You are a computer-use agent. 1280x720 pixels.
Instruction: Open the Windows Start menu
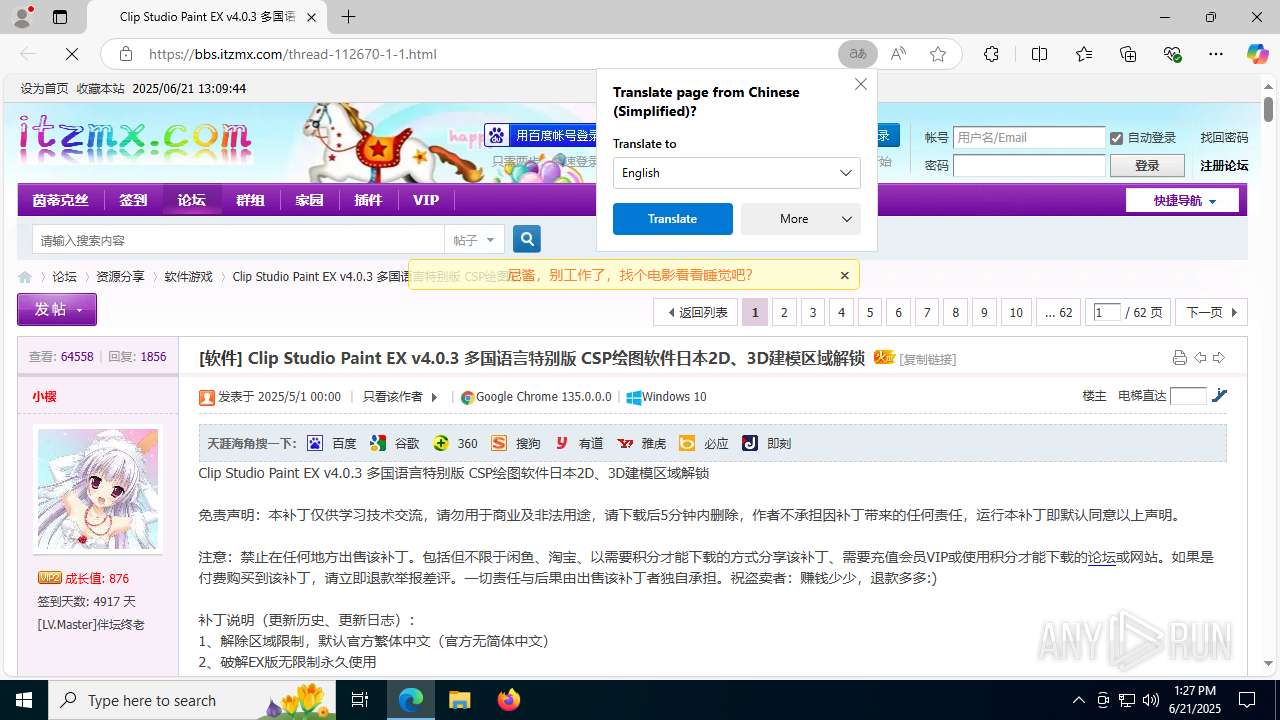tap(24, 700)
